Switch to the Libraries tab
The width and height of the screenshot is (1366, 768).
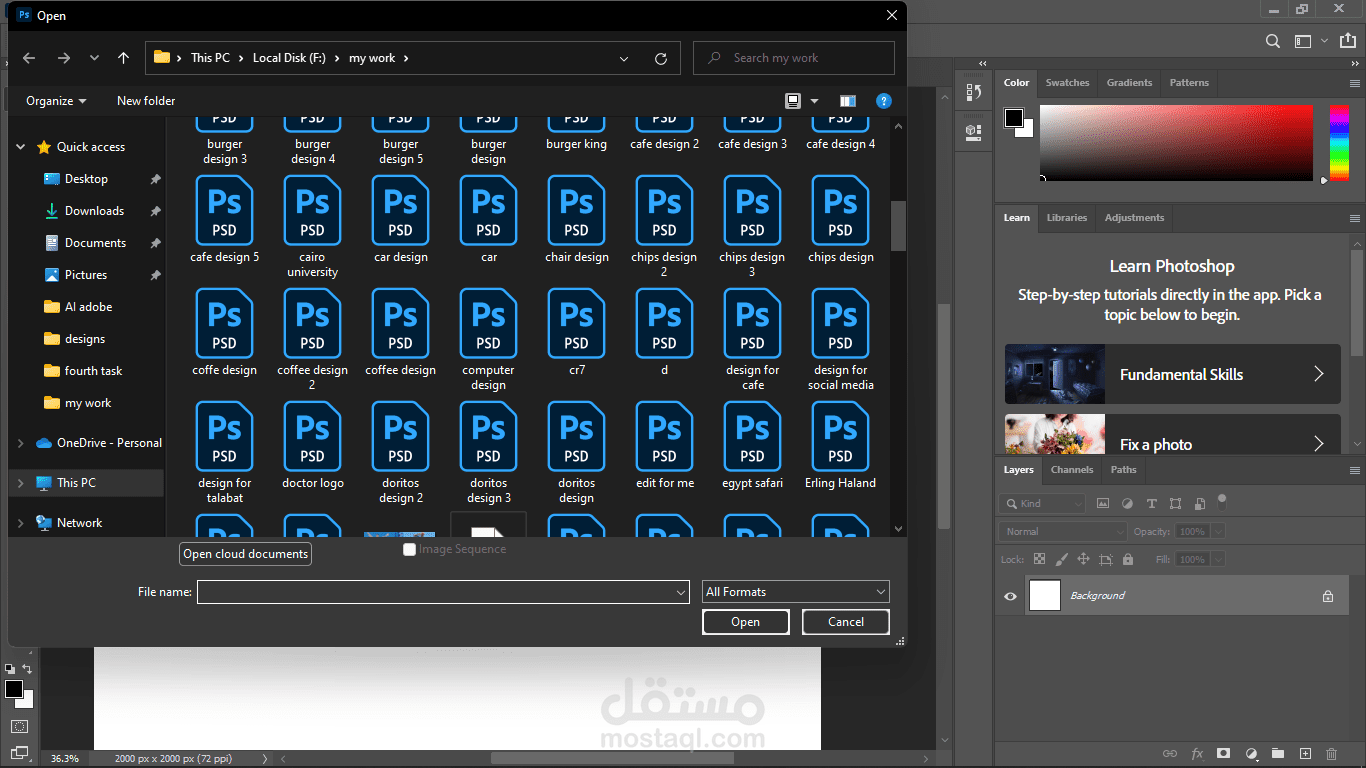1067,218
